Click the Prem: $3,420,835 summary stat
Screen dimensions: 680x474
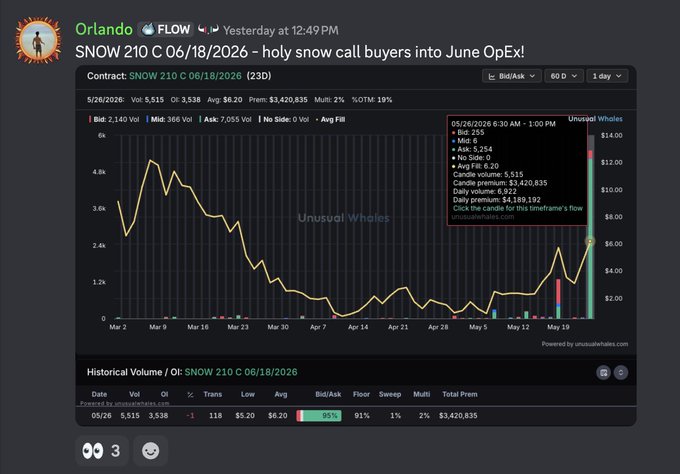coord(278,100)
